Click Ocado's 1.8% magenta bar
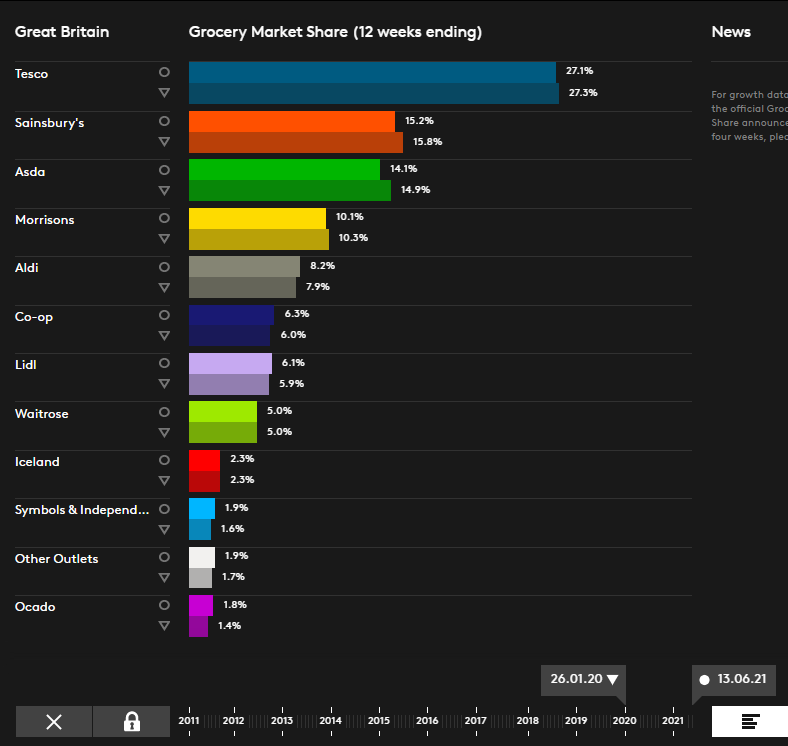Viewport: 788px width, 746px height. point(201,606)
